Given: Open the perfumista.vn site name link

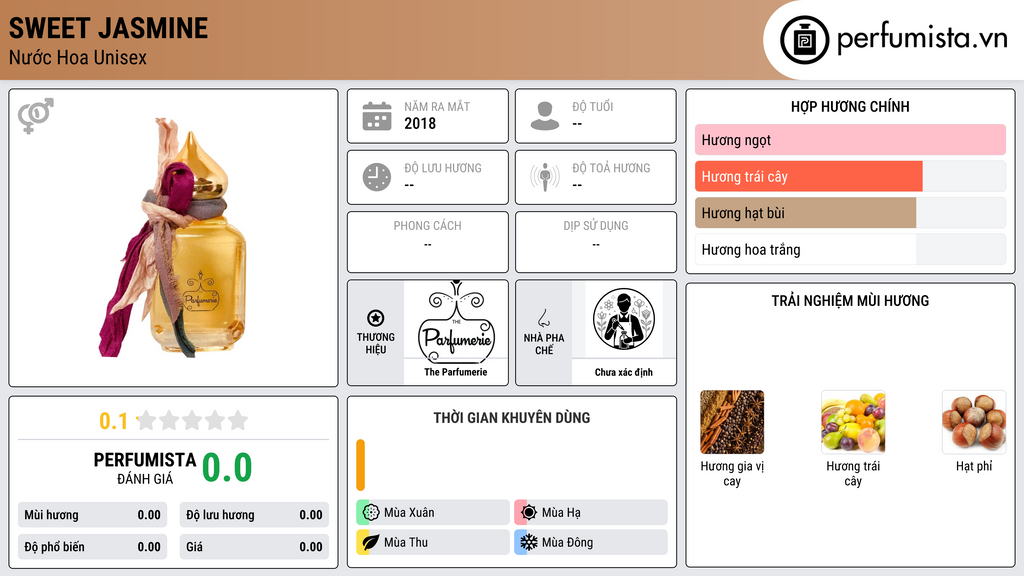Looking at the screenshot, I should [x=922, y=38].
